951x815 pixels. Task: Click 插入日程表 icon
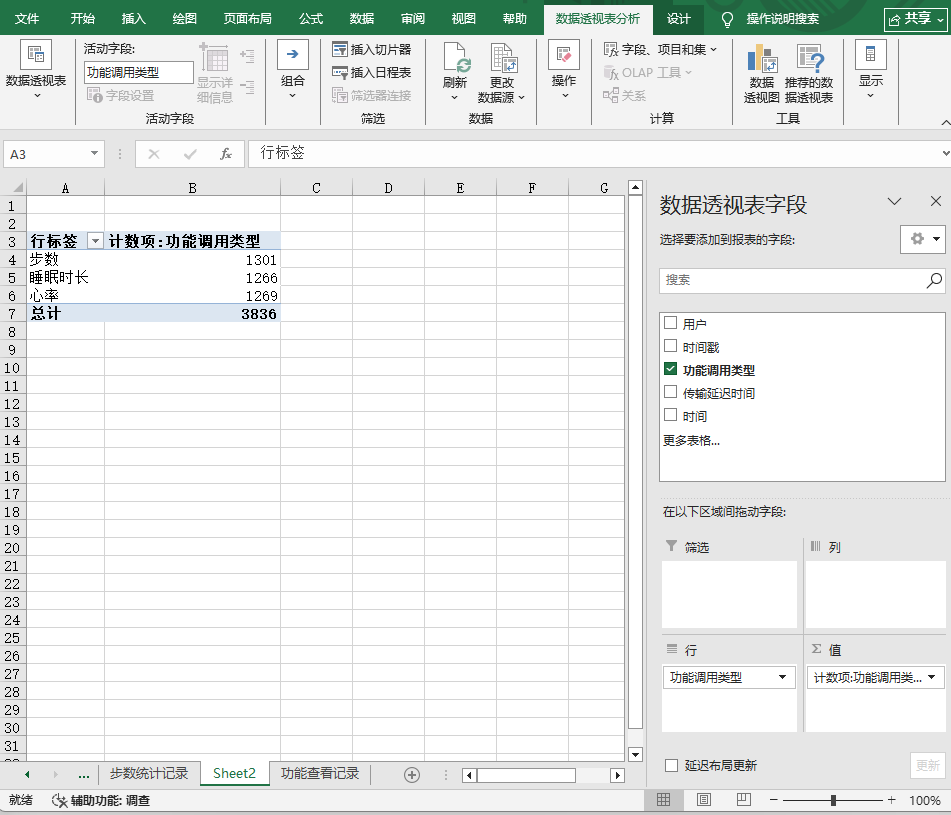340,72
